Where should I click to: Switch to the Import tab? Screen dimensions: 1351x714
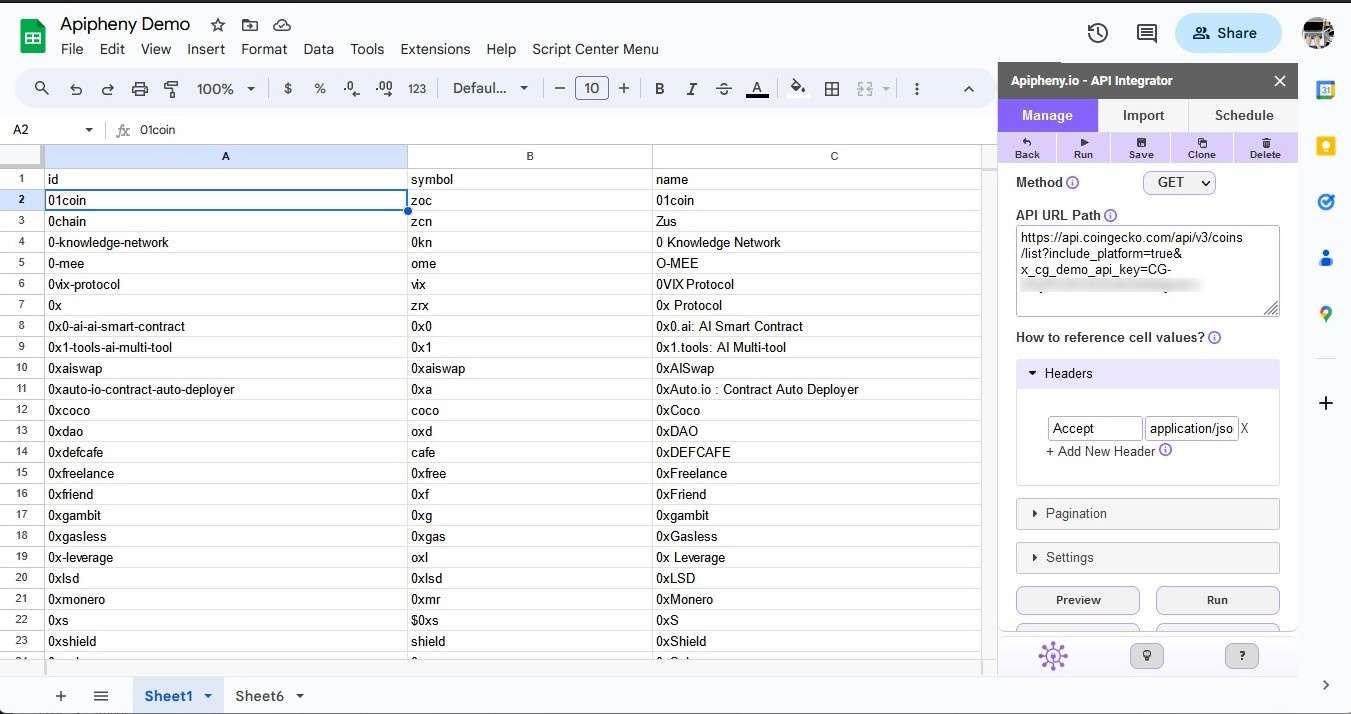point(1143,115)
